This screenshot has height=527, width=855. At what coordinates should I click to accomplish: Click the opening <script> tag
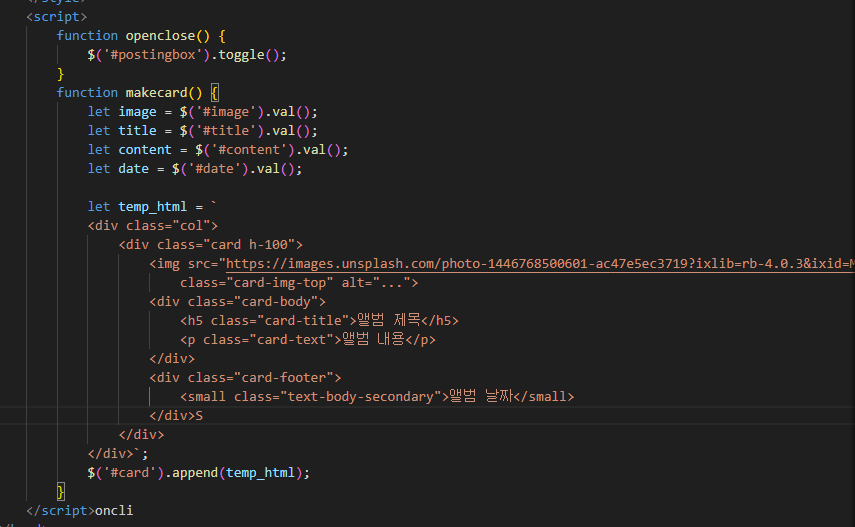(x=57, y=17)
